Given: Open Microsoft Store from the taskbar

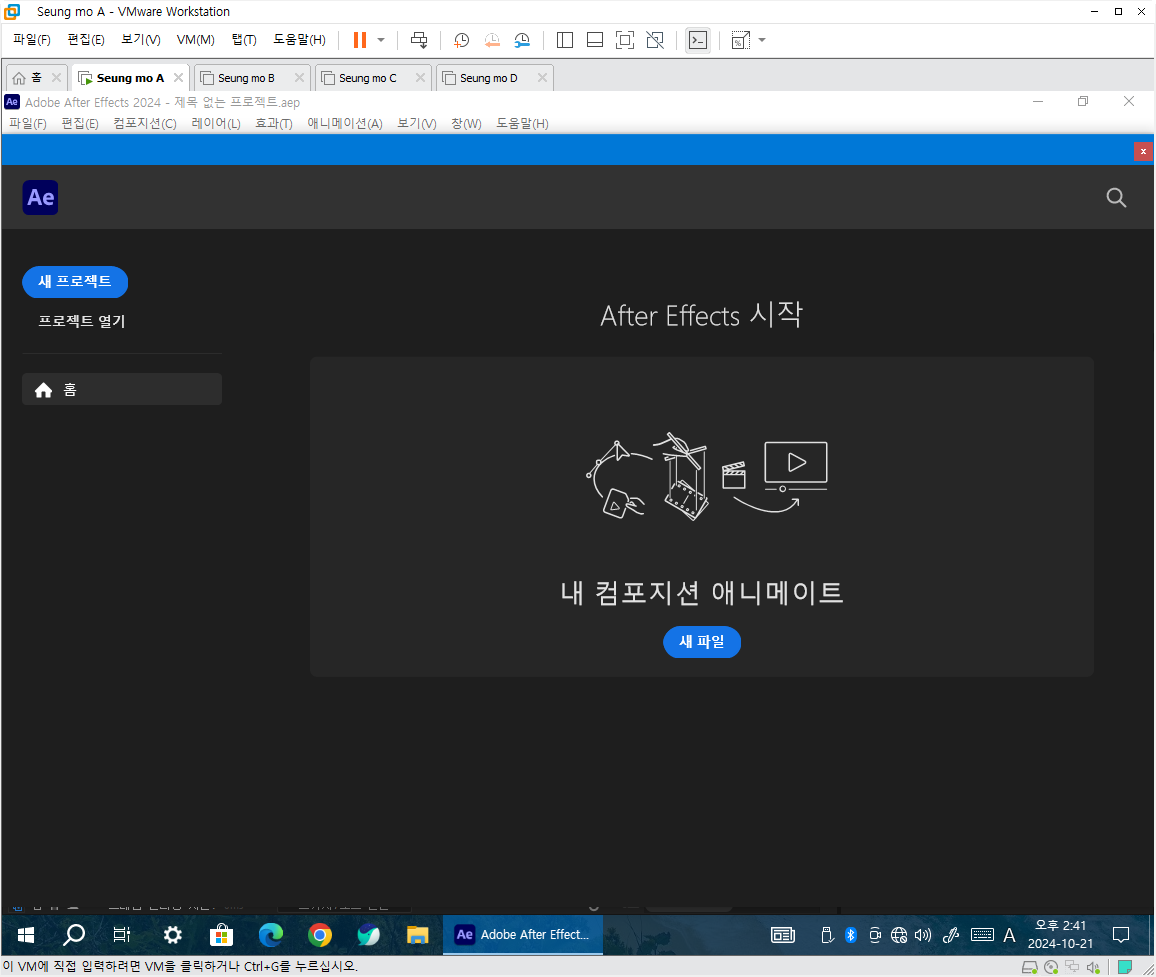Looking at the screenshot, I should pos(221,935).
